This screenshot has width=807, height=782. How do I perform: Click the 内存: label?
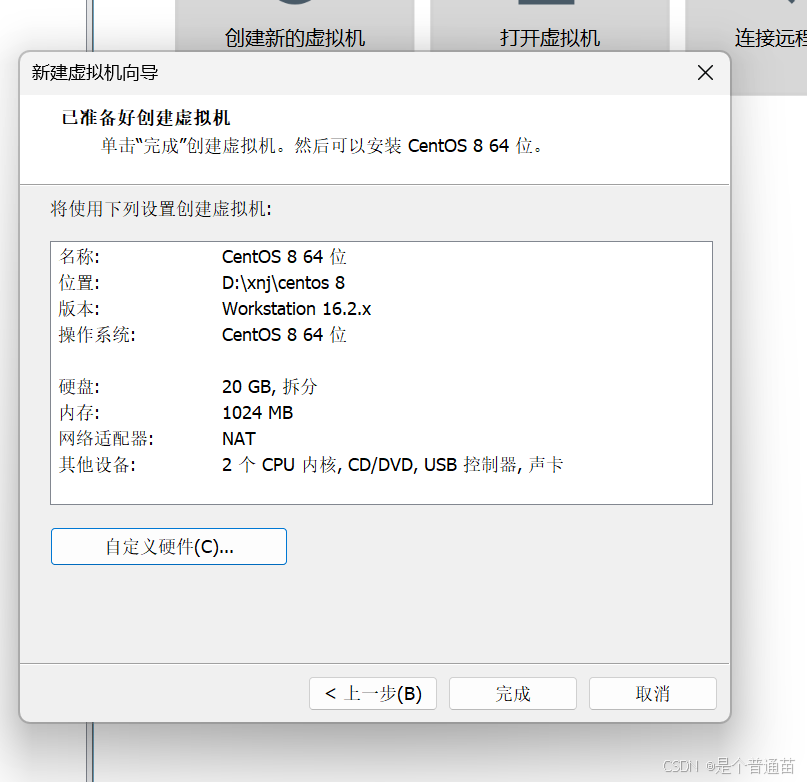[79, 413]
